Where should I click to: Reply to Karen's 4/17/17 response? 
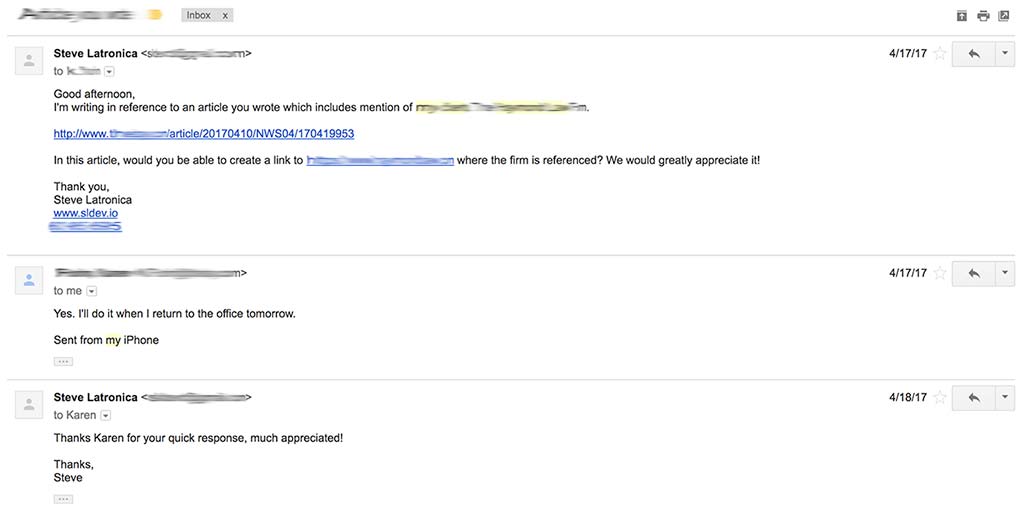coord(974,273)
